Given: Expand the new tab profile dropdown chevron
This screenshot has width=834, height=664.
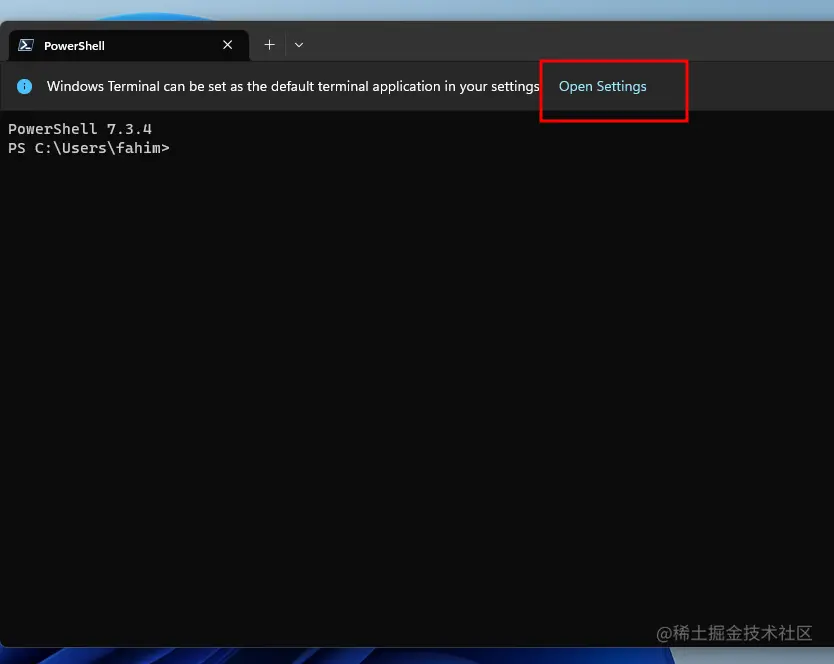Looking at the screenshot, I should coord(299,45).
